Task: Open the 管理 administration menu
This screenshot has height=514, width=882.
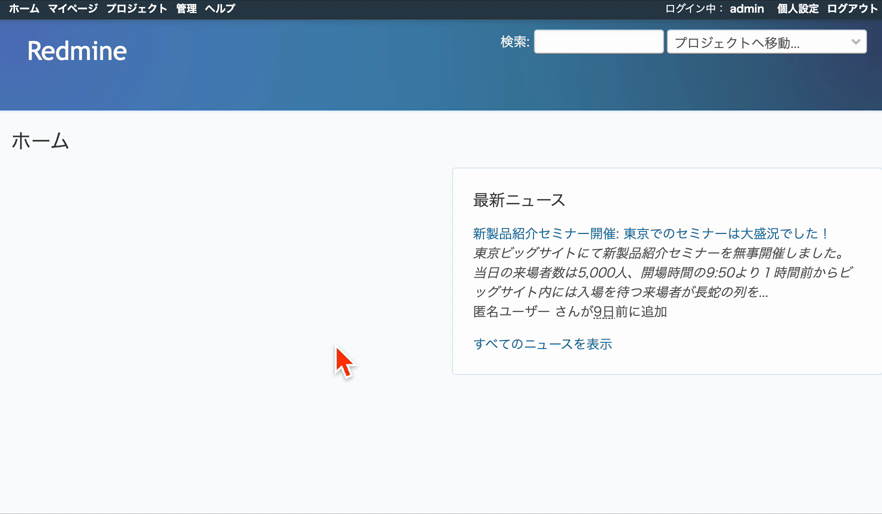Action: (186, 9)
